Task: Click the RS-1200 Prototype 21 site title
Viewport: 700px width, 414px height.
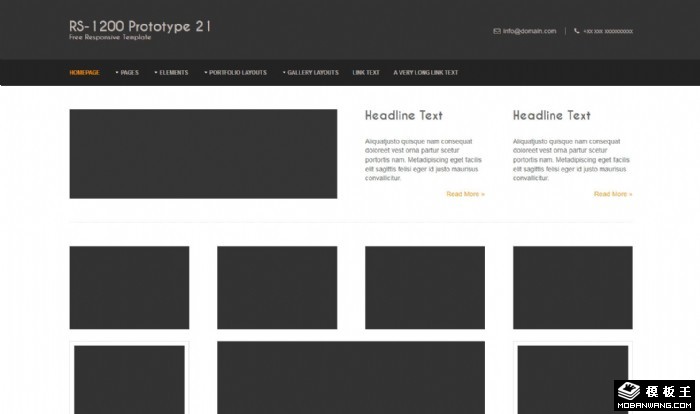Action: tap(140, 26)
